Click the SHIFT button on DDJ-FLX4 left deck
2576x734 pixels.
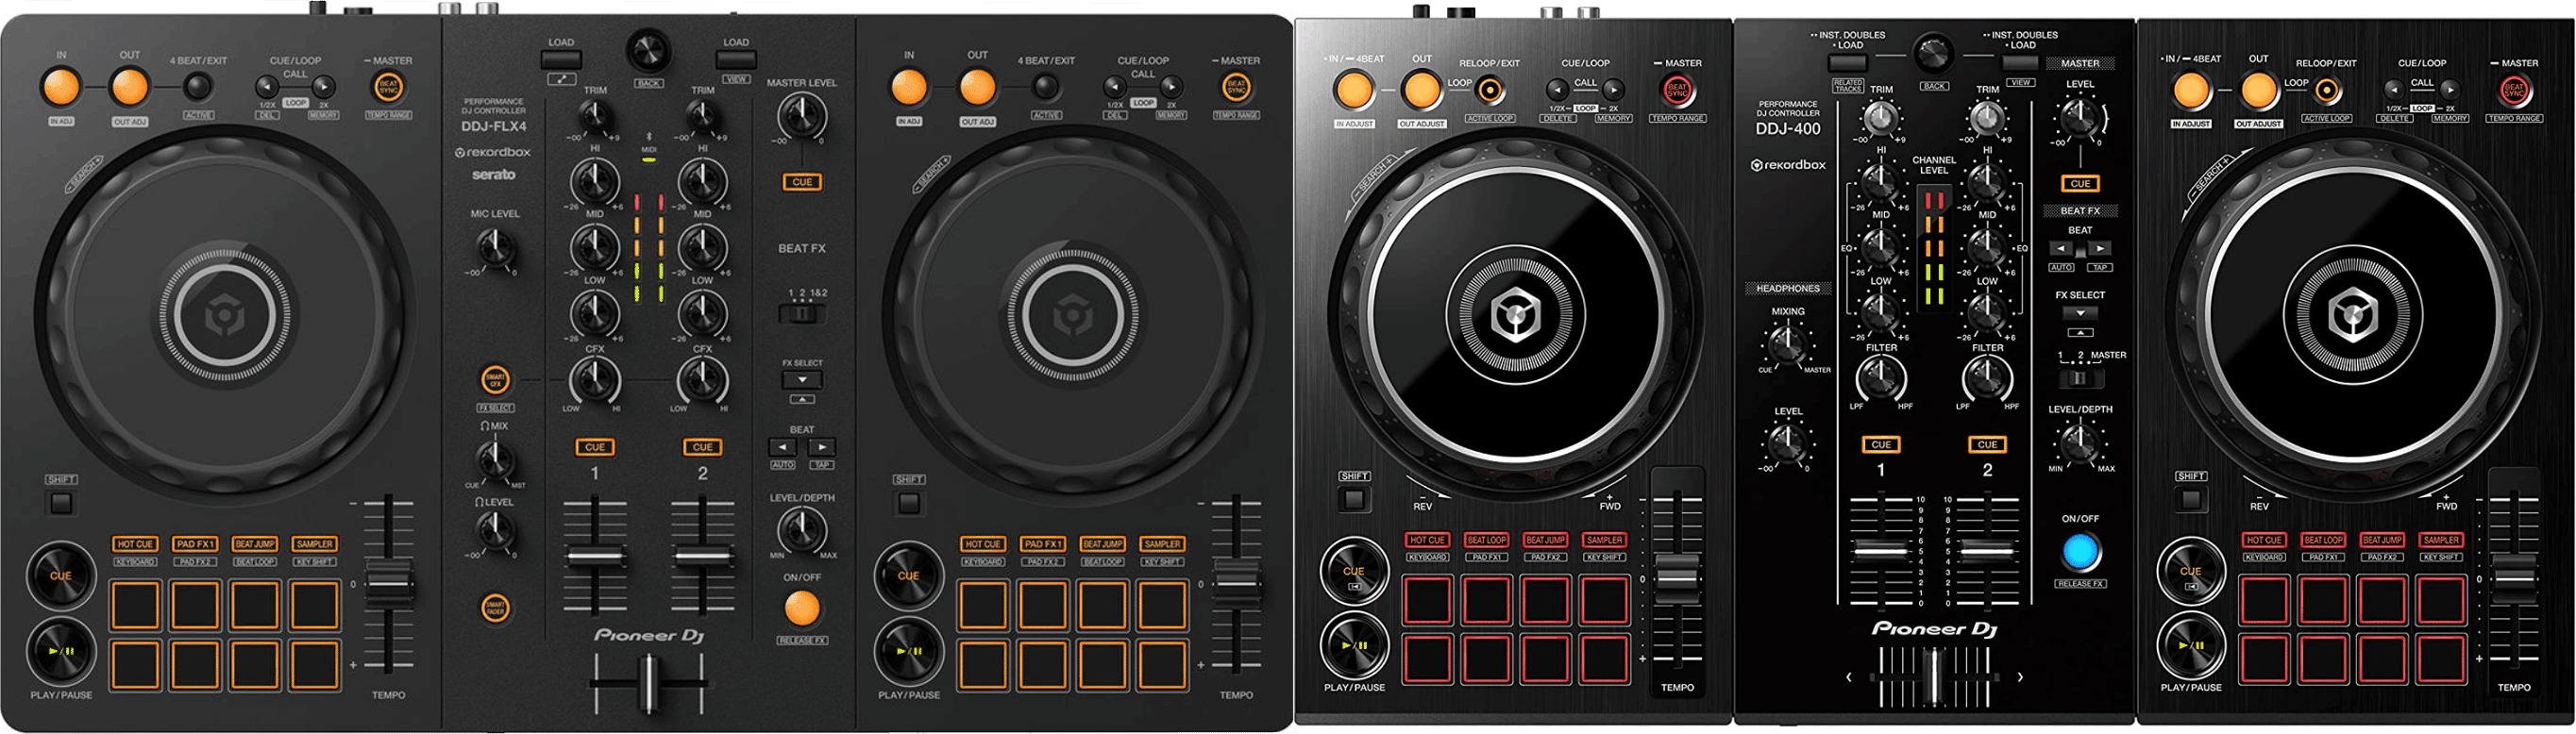pos(61,503)
